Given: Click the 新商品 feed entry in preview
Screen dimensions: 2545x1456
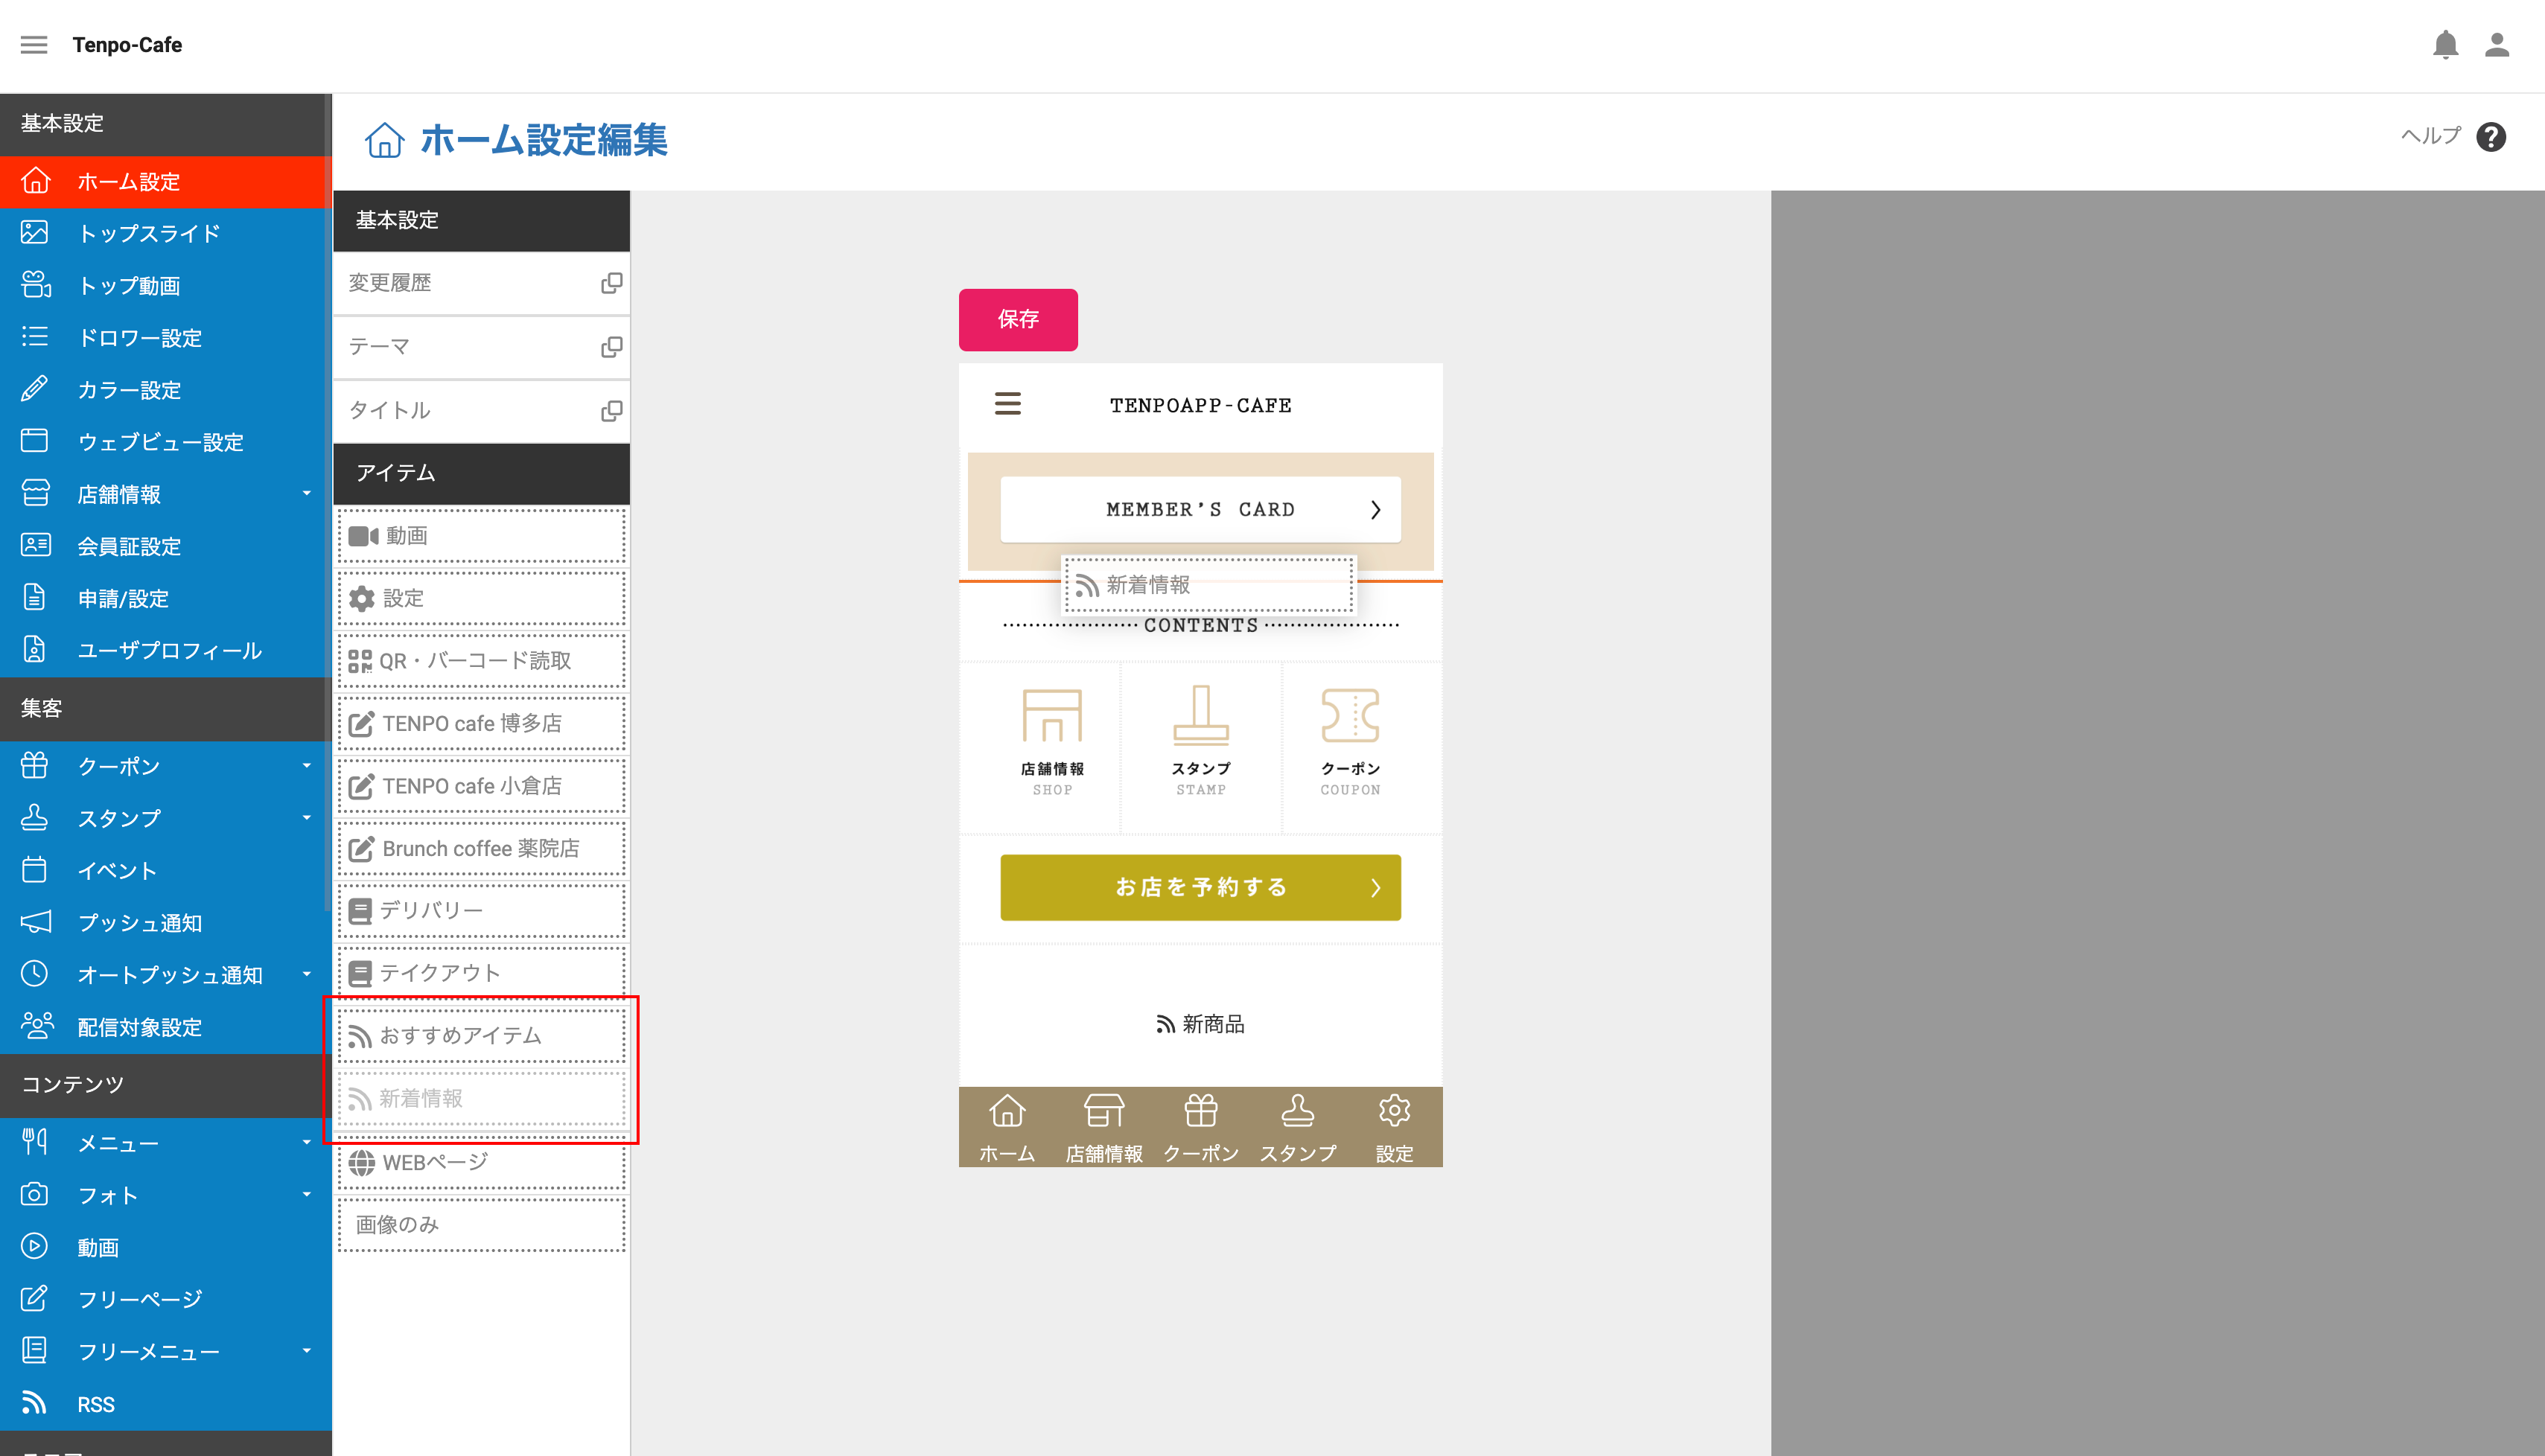Looking at the screenshot, I should coord(1200,1024).
